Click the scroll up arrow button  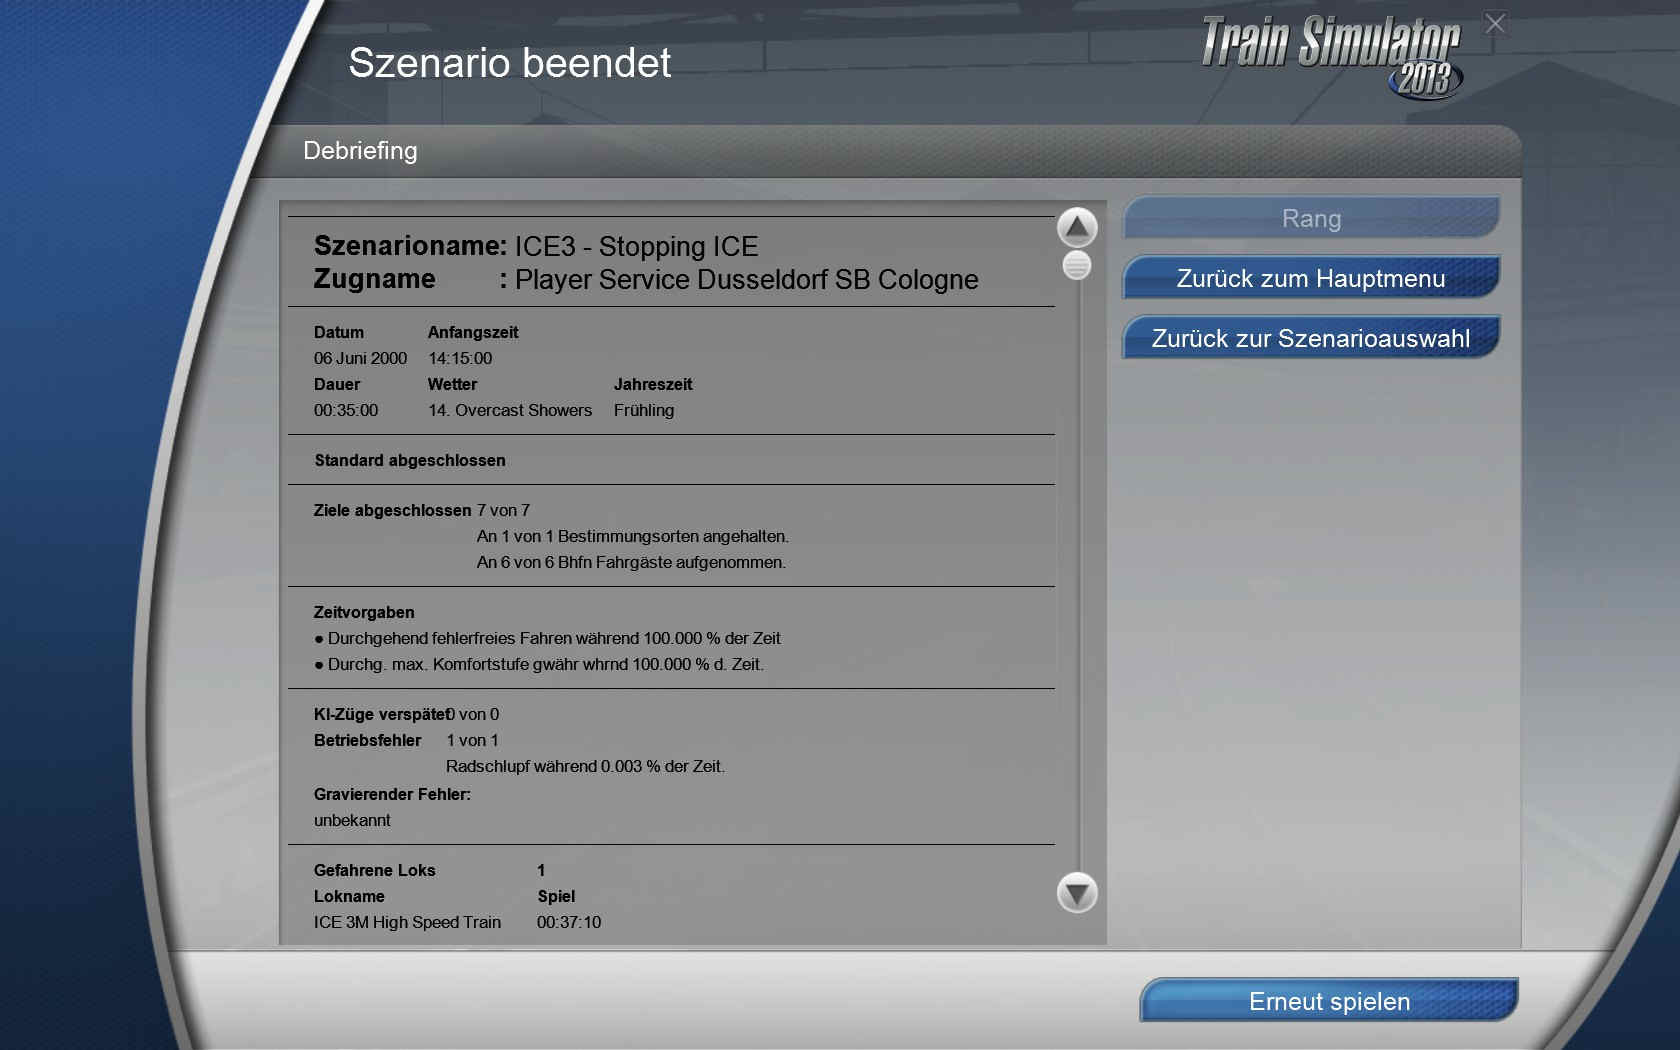click(1077, 228)
